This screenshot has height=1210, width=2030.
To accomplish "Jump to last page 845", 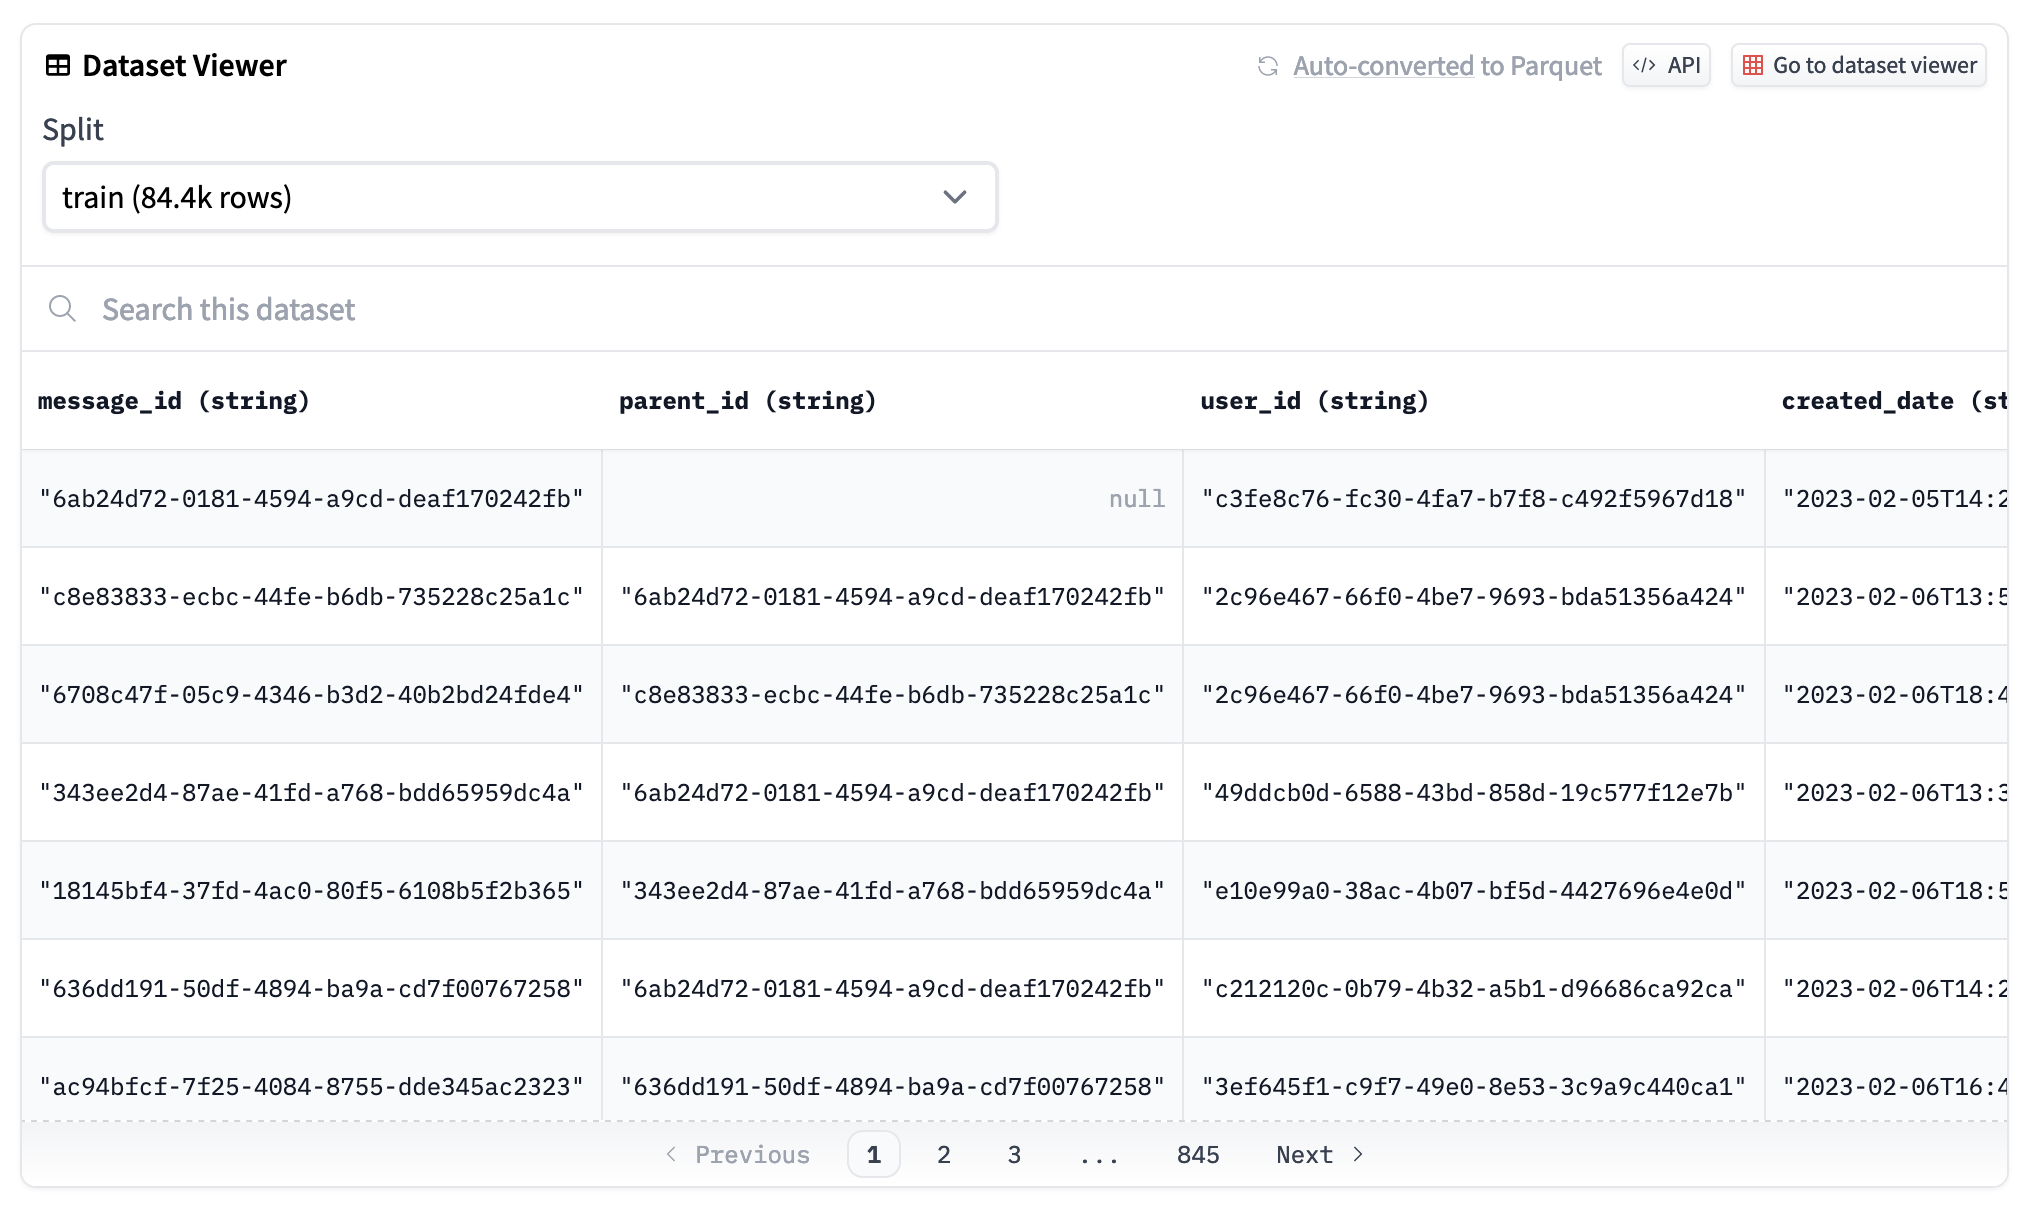I will coord(1197,1155).
